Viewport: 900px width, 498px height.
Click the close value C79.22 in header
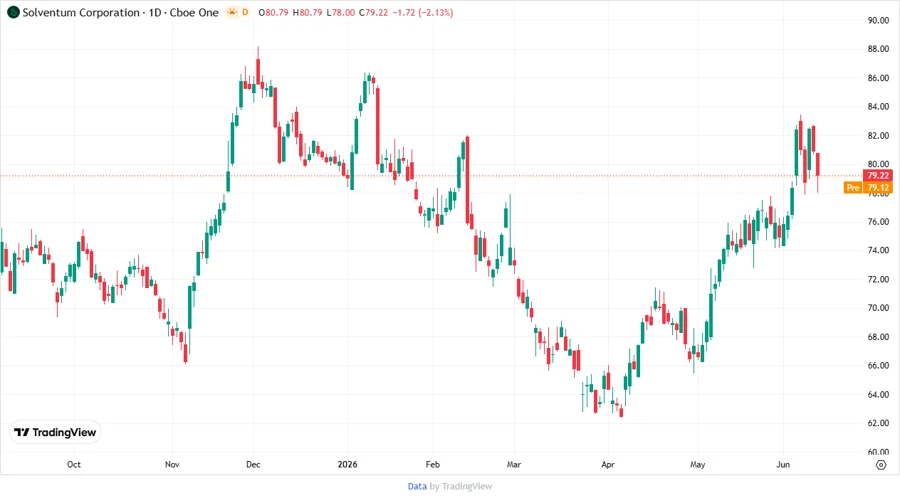pyautogui.click(x=374, y=12)
